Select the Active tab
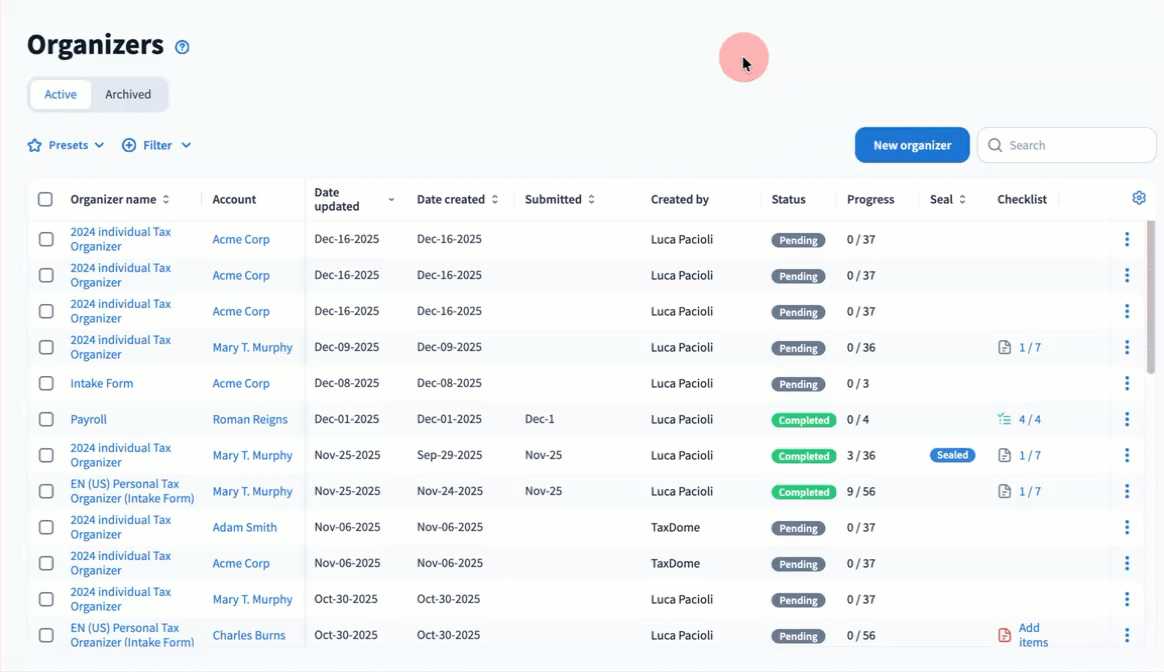The height and width of the screenshot is (672, 1164). [60, 94]
